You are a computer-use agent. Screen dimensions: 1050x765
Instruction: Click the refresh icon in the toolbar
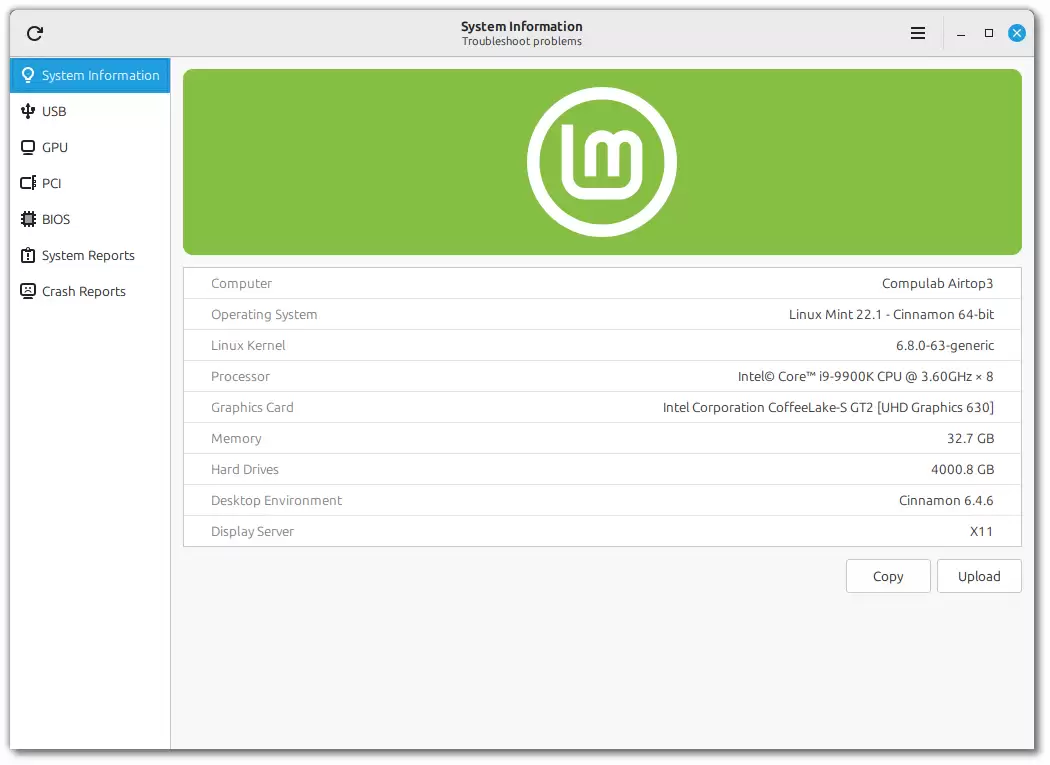tap(34, 32)
